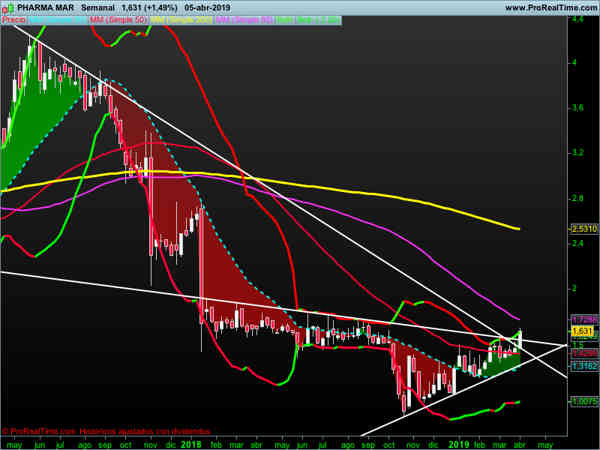Click the chart icon beside PHARMA MAR title
Viewport: 600px width, 450px height.
coord(8,8)
